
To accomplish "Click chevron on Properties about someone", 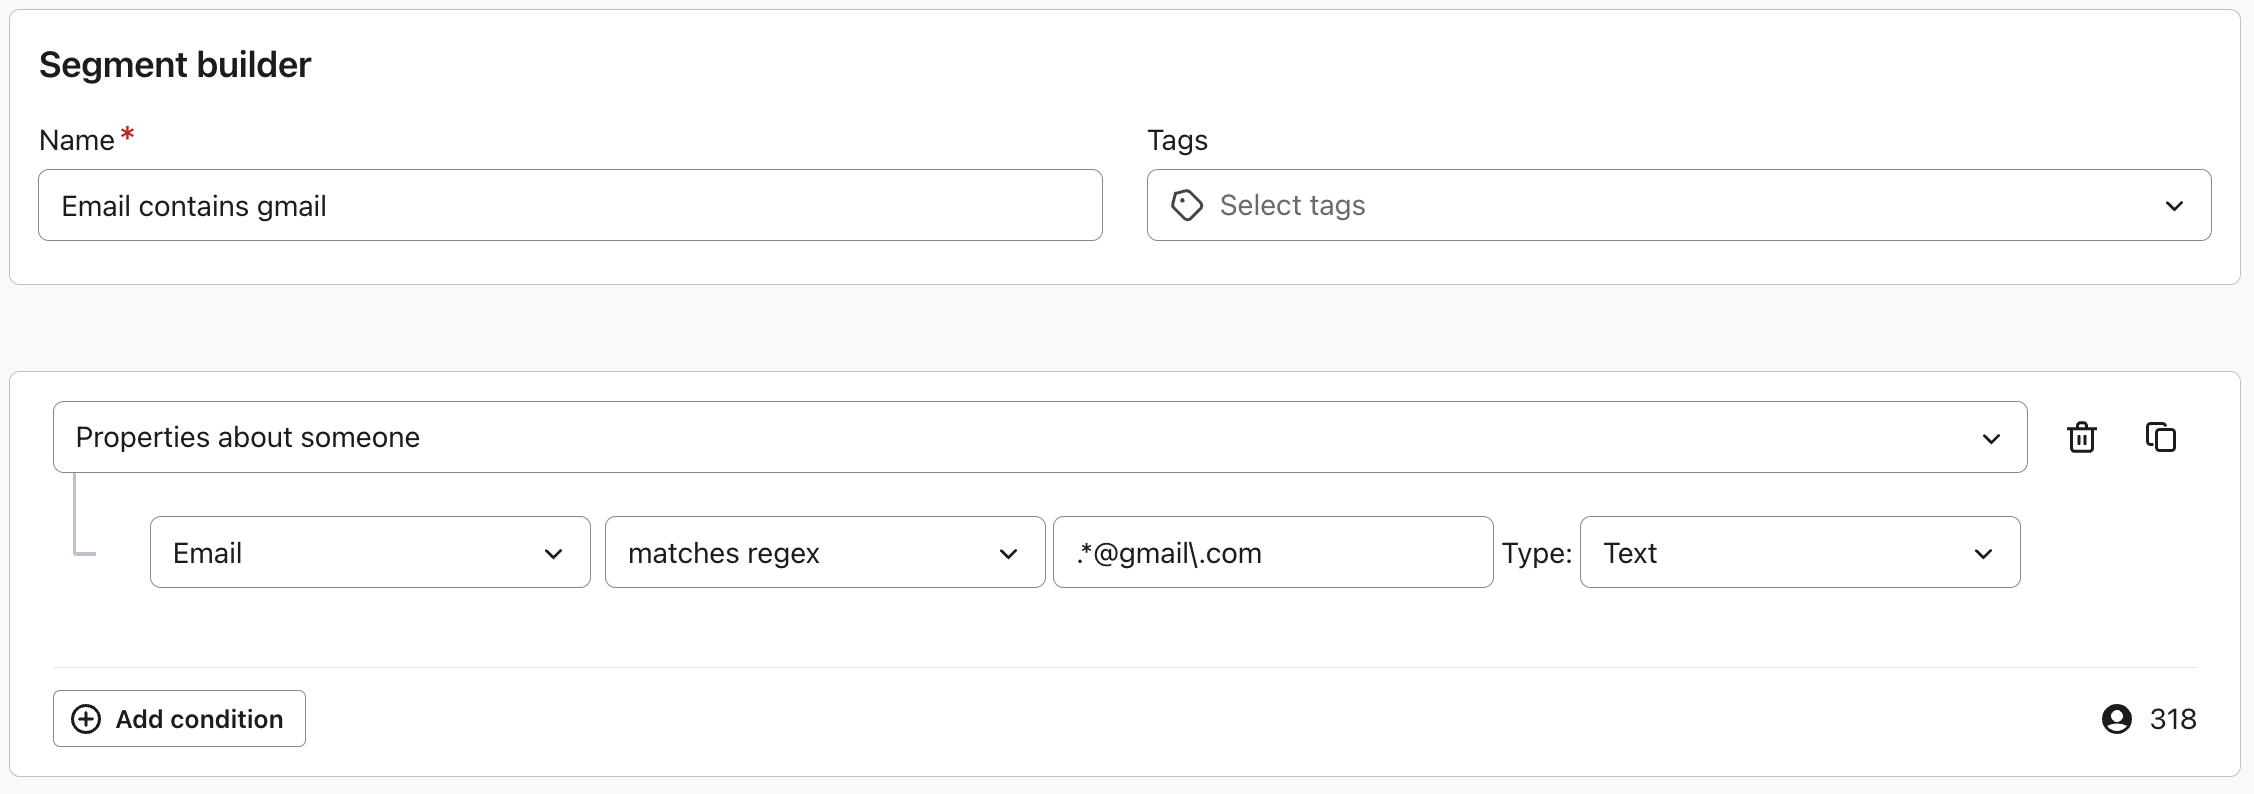I will [1990, 438].
